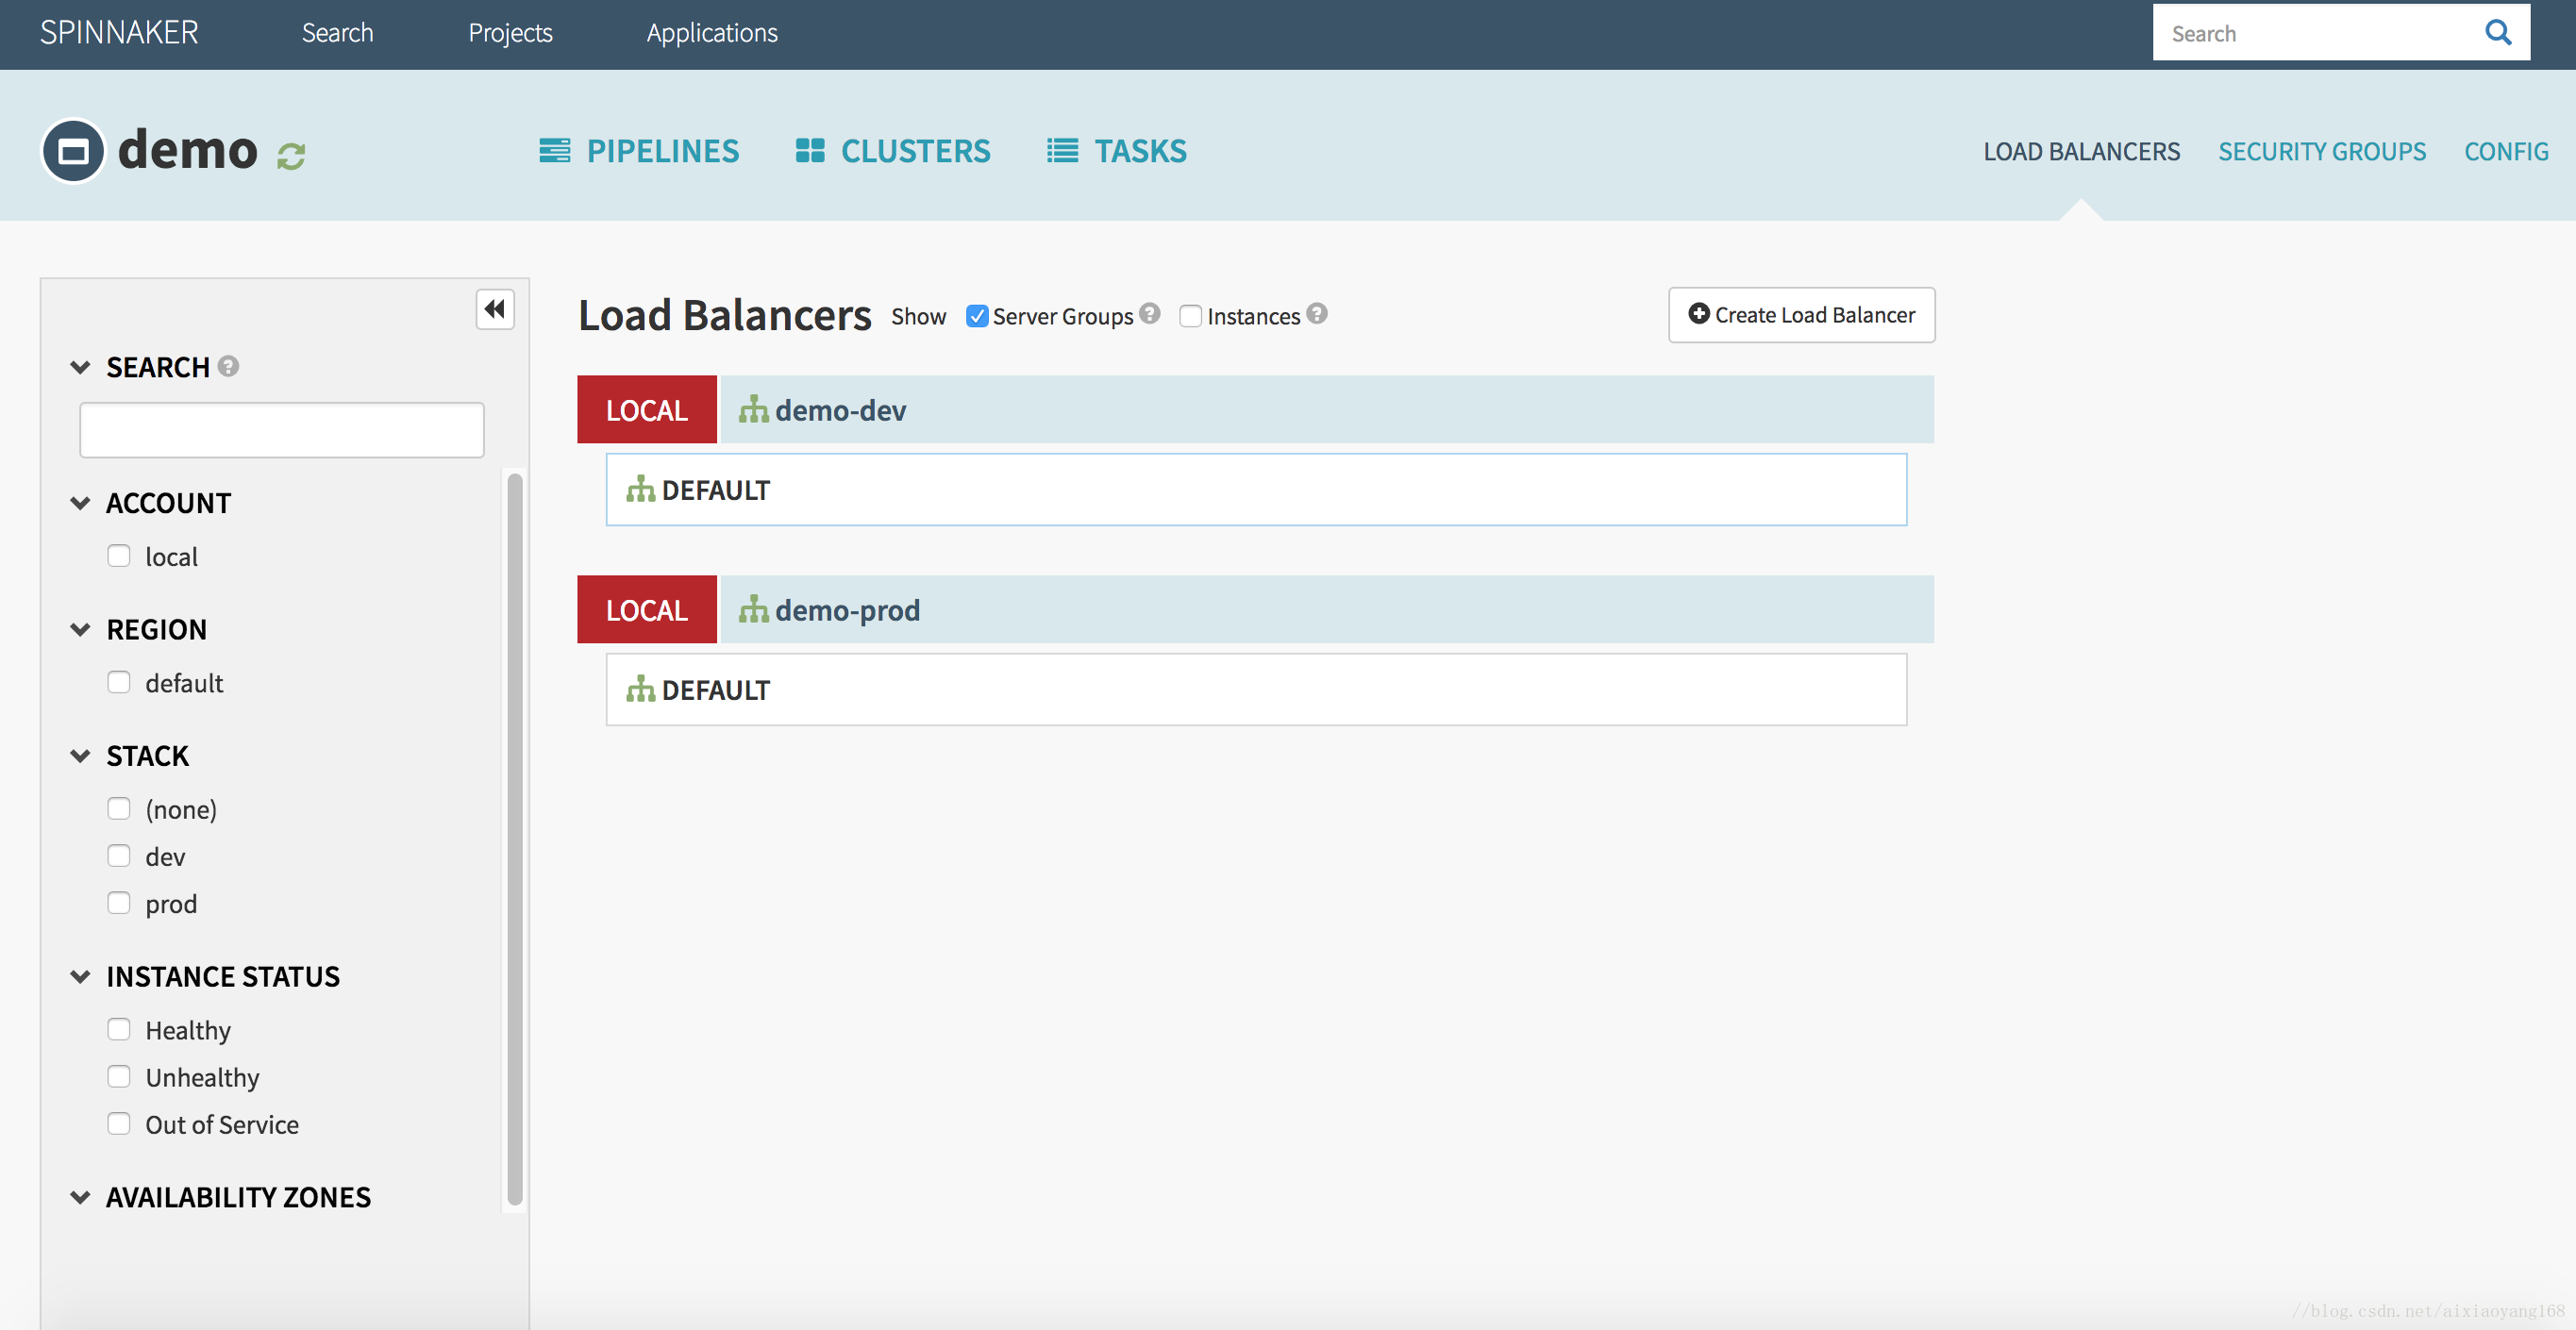Click the Clusters grid icon
Viewport: 2576px width, 1330px height.
click(810, 150)
